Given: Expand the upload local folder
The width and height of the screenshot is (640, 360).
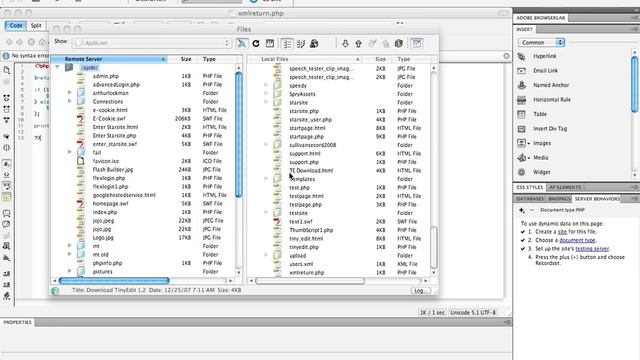Looking at the screenshot, I should pos(266,255).
